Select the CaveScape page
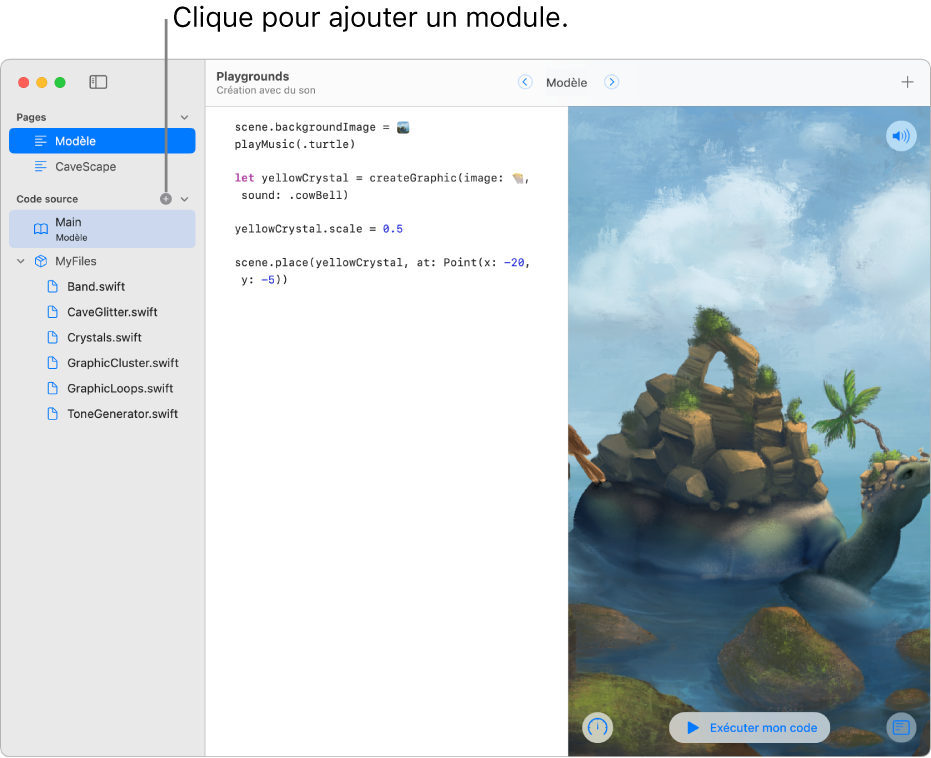The height and width of the screenshot is (758, 931). (102, 166)
